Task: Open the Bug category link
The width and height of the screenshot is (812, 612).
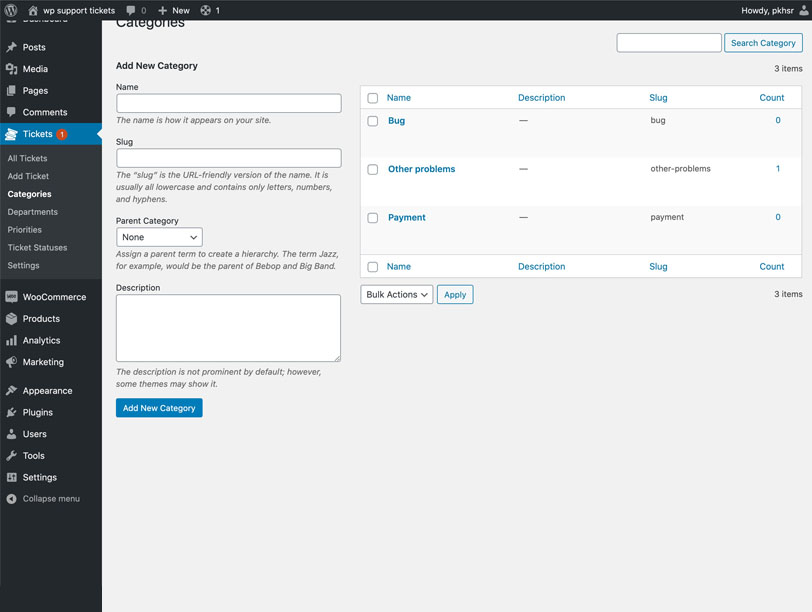Action: 397,121
